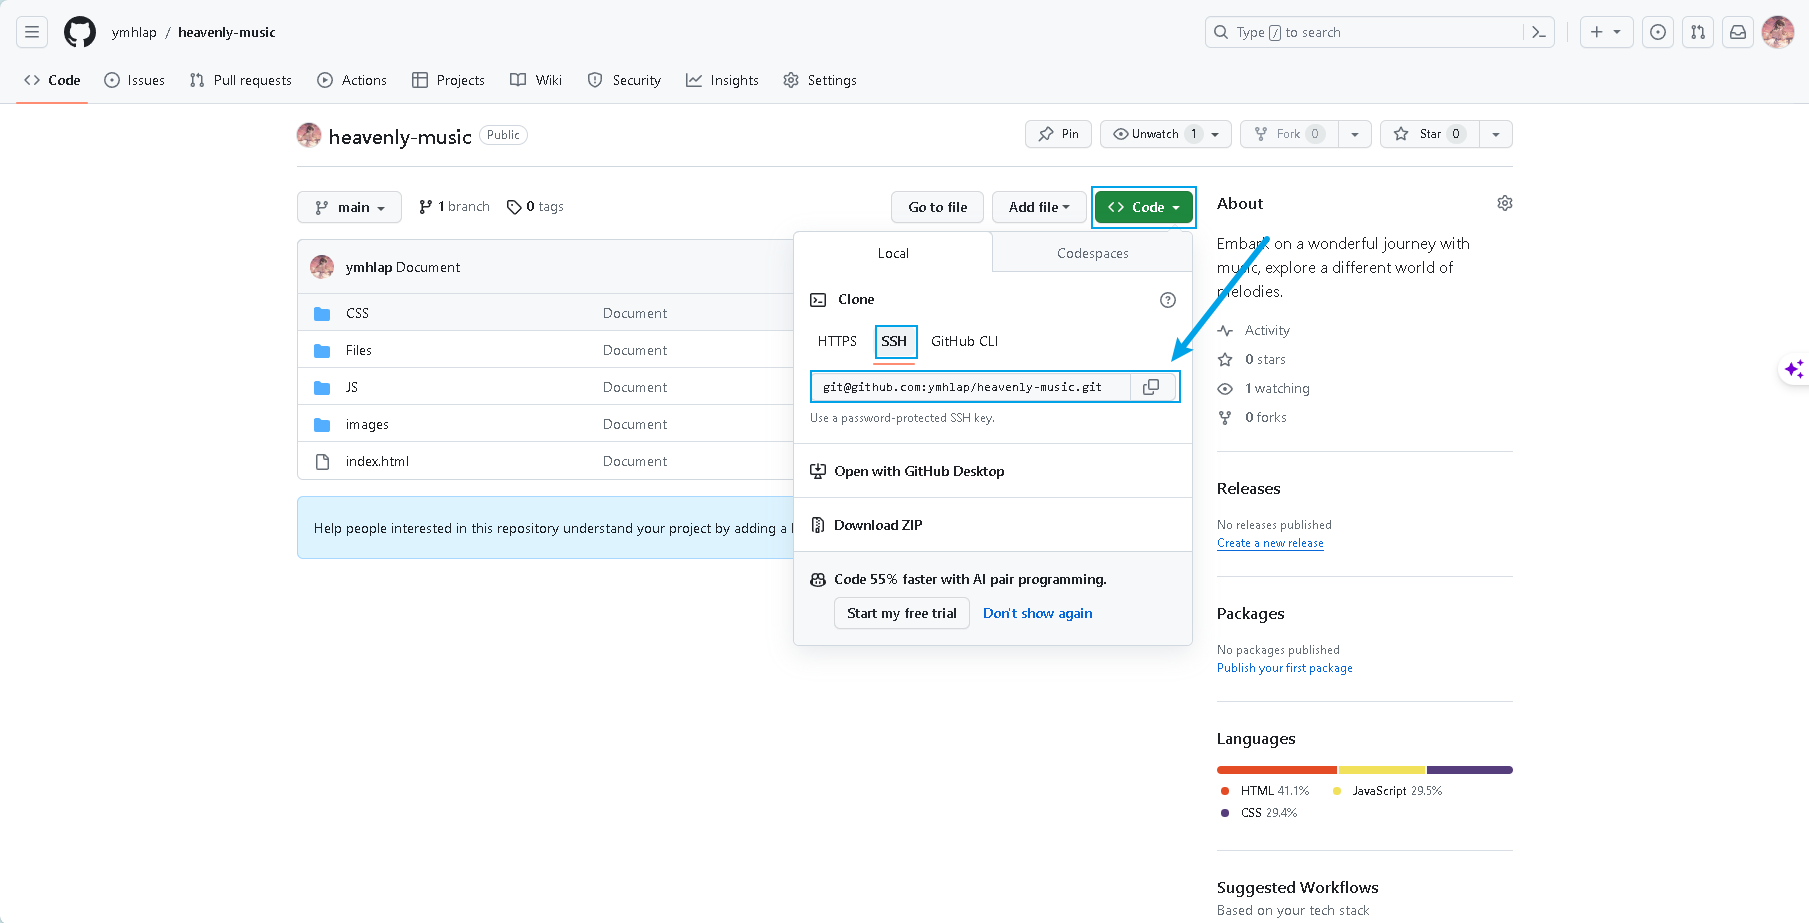1809x923 pixels.
Task: Open the Add file dropdown
Action: 1038,207
